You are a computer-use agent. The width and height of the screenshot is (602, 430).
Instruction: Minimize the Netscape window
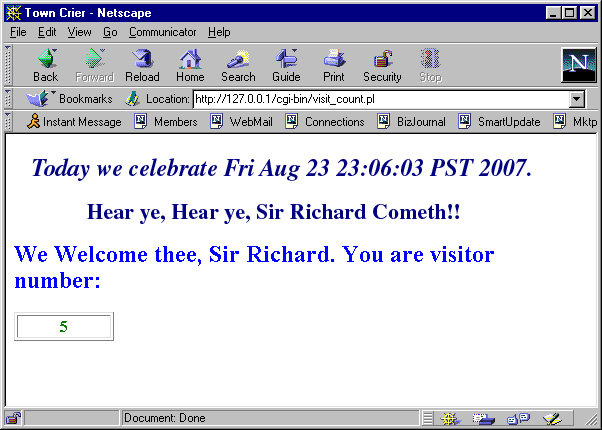pos(553,13)
